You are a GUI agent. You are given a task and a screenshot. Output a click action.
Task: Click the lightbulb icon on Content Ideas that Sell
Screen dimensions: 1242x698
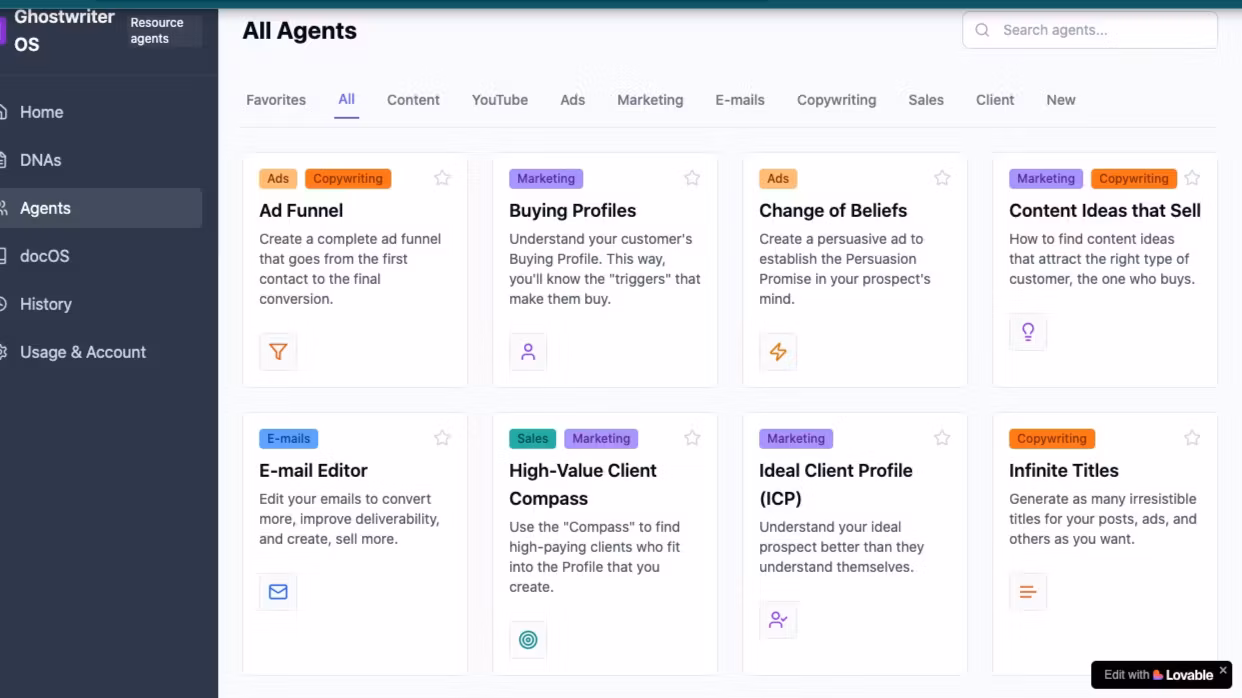(1028, 332)
